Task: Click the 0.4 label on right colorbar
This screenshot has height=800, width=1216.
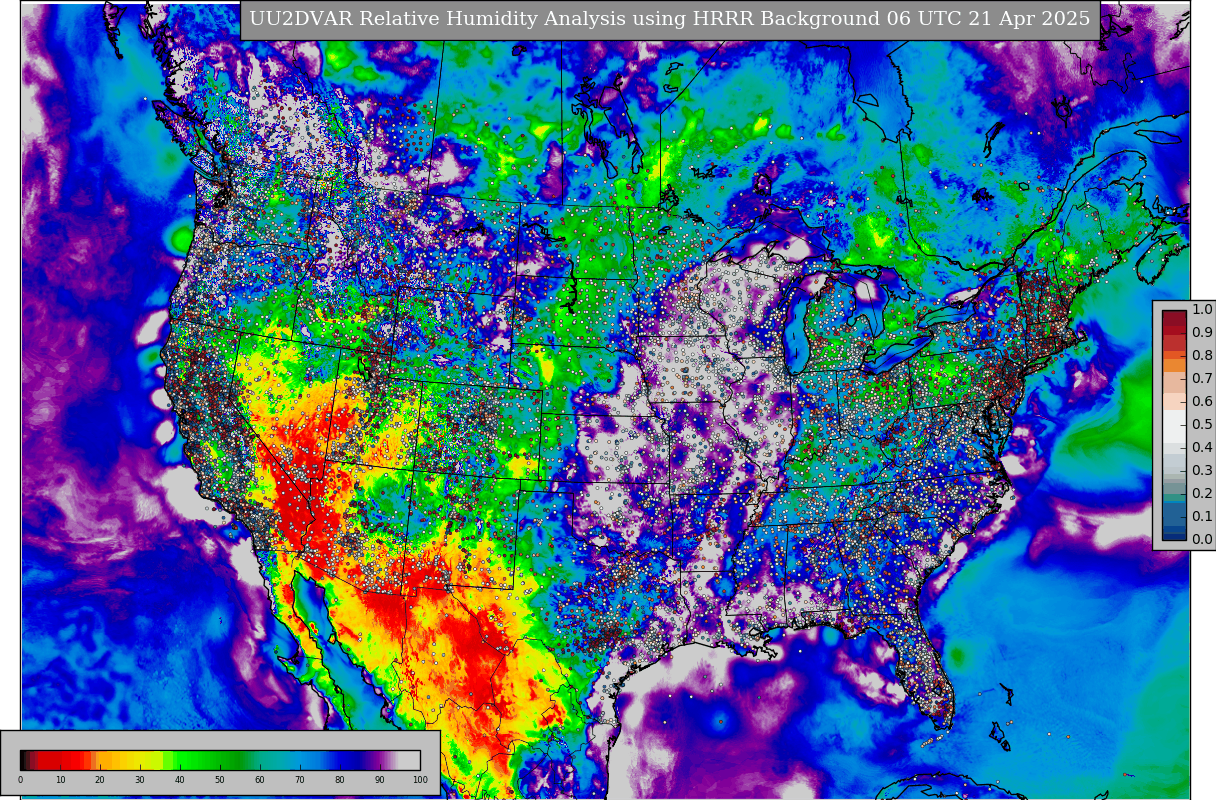Action: pyautogui.click(x=1202, y=447)
